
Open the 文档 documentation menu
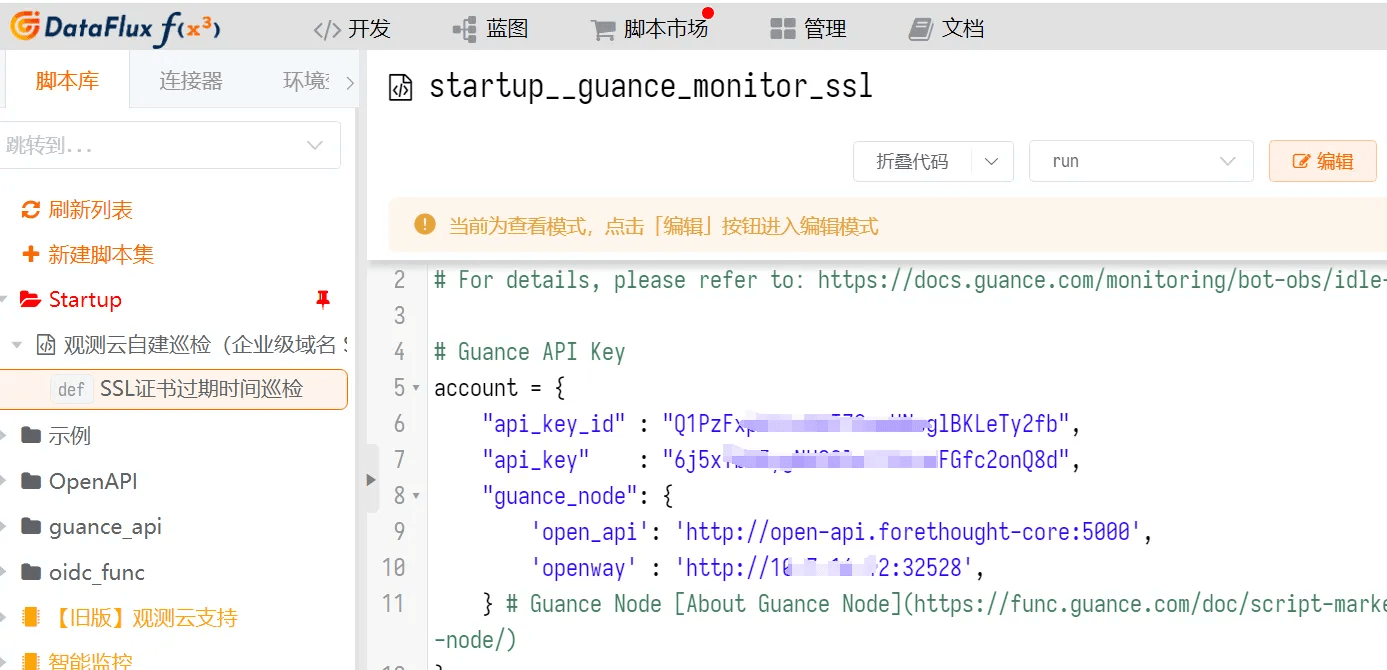[946, 29]
